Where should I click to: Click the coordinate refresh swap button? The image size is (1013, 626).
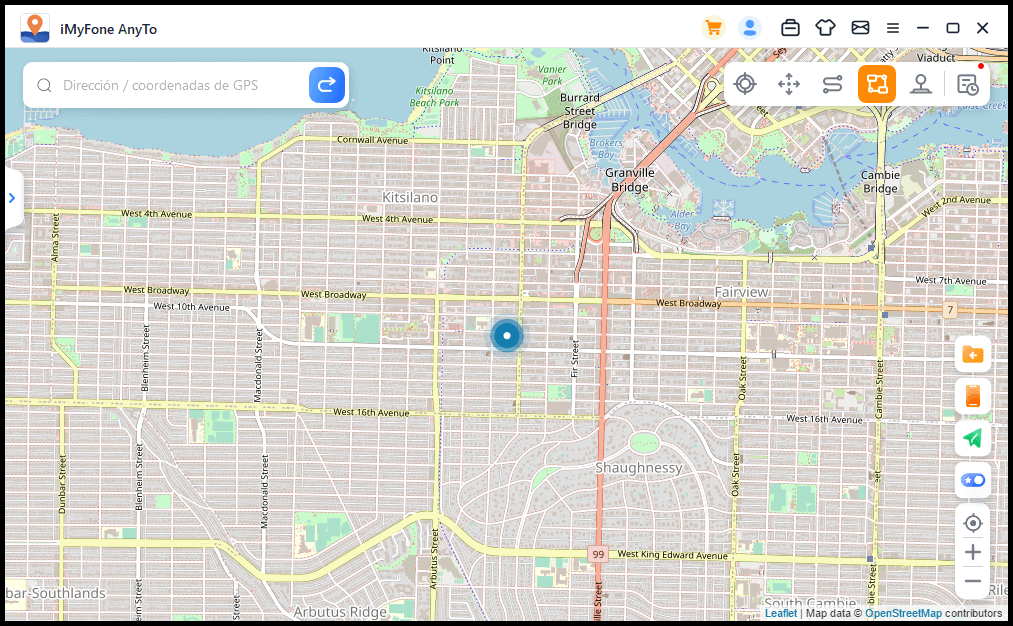pyautogui.click(x=326, y=86)
